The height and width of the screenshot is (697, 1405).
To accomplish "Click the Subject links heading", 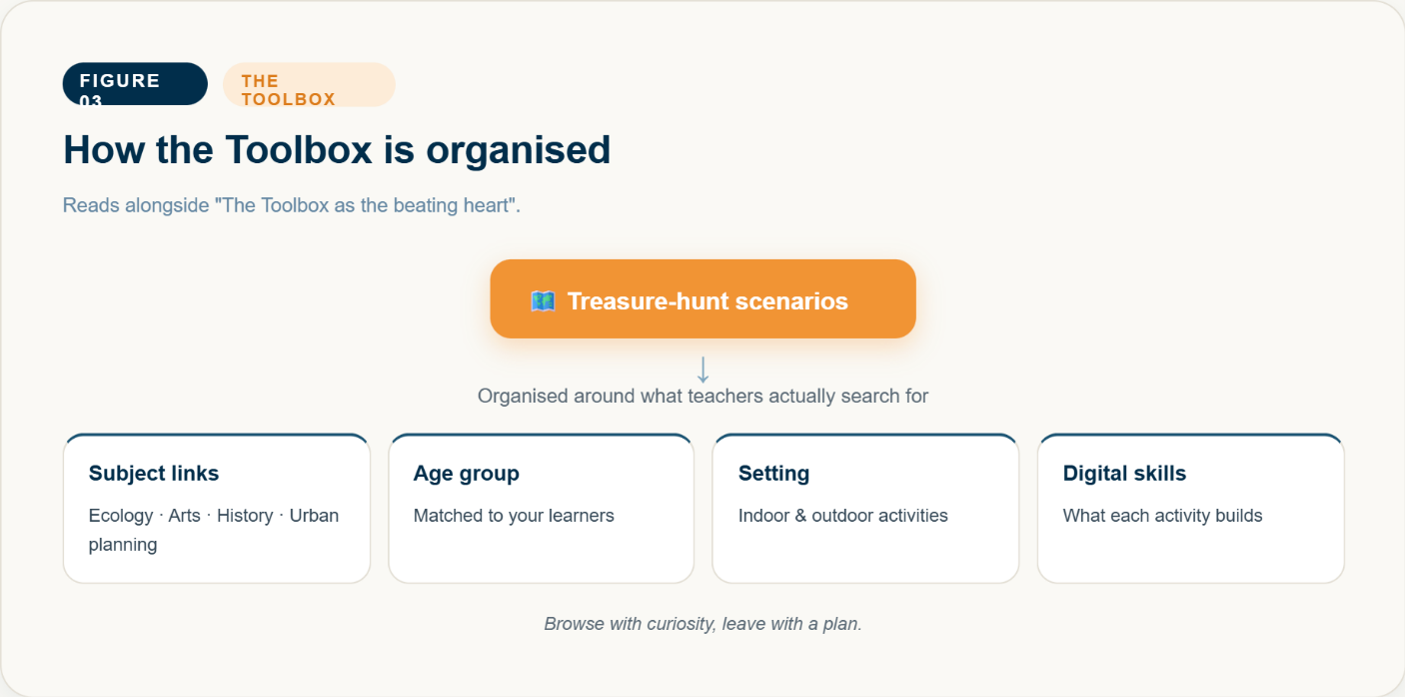I will 154,473.
